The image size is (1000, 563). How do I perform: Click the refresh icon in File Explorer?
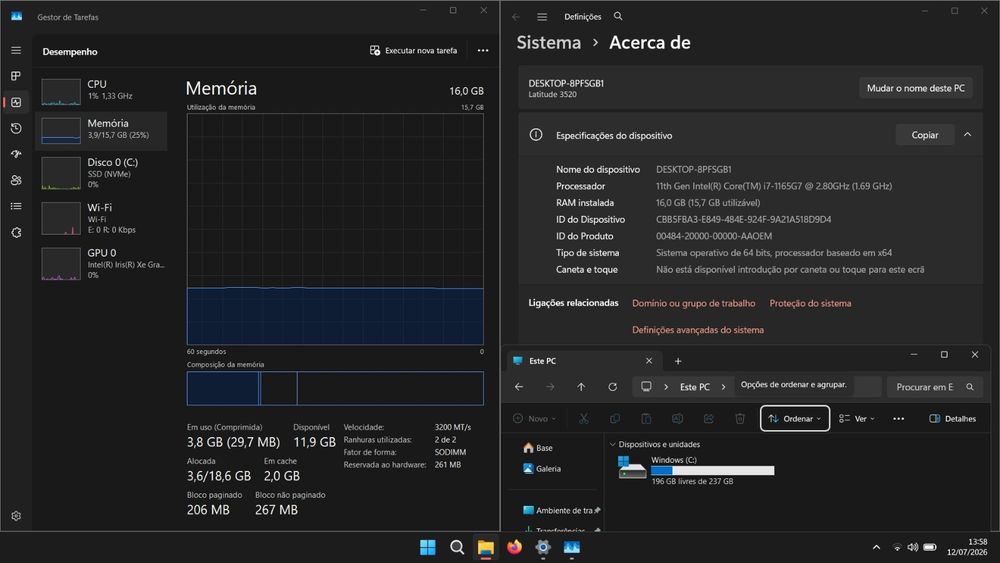pos(612,387)
